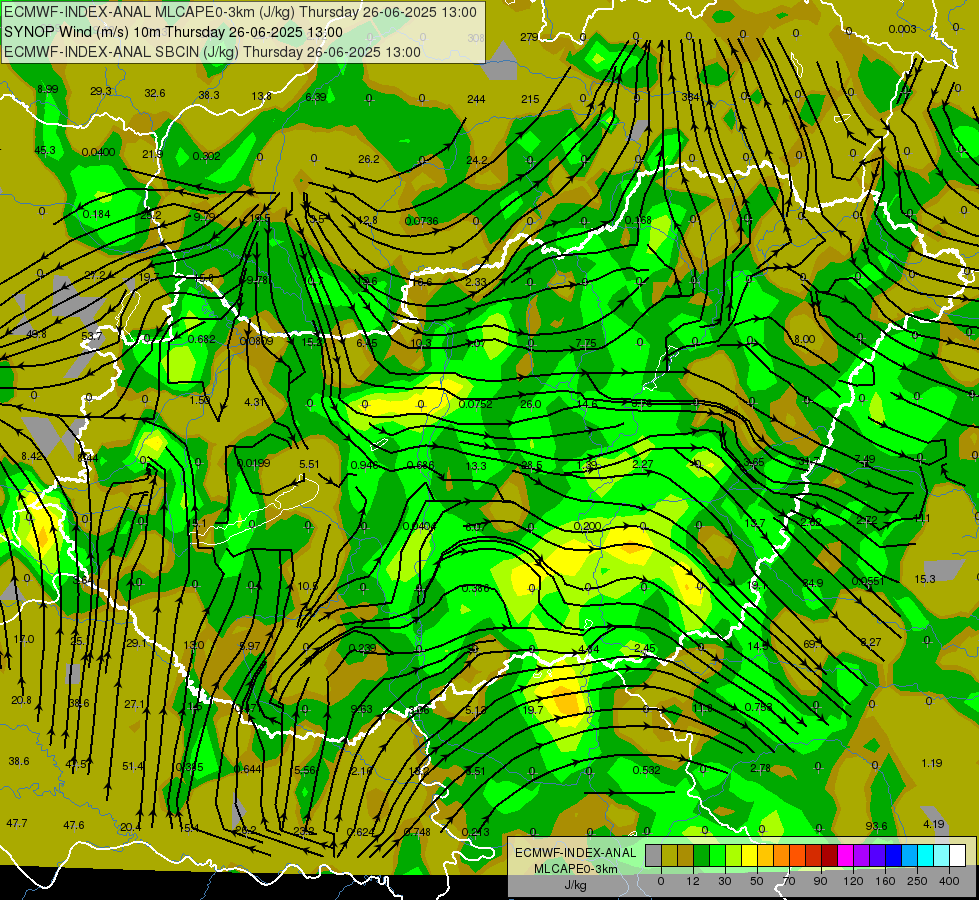Screen dimensions: 979x900
Task: Click the map value '0.0551'
Action: [x=868, y=581]
